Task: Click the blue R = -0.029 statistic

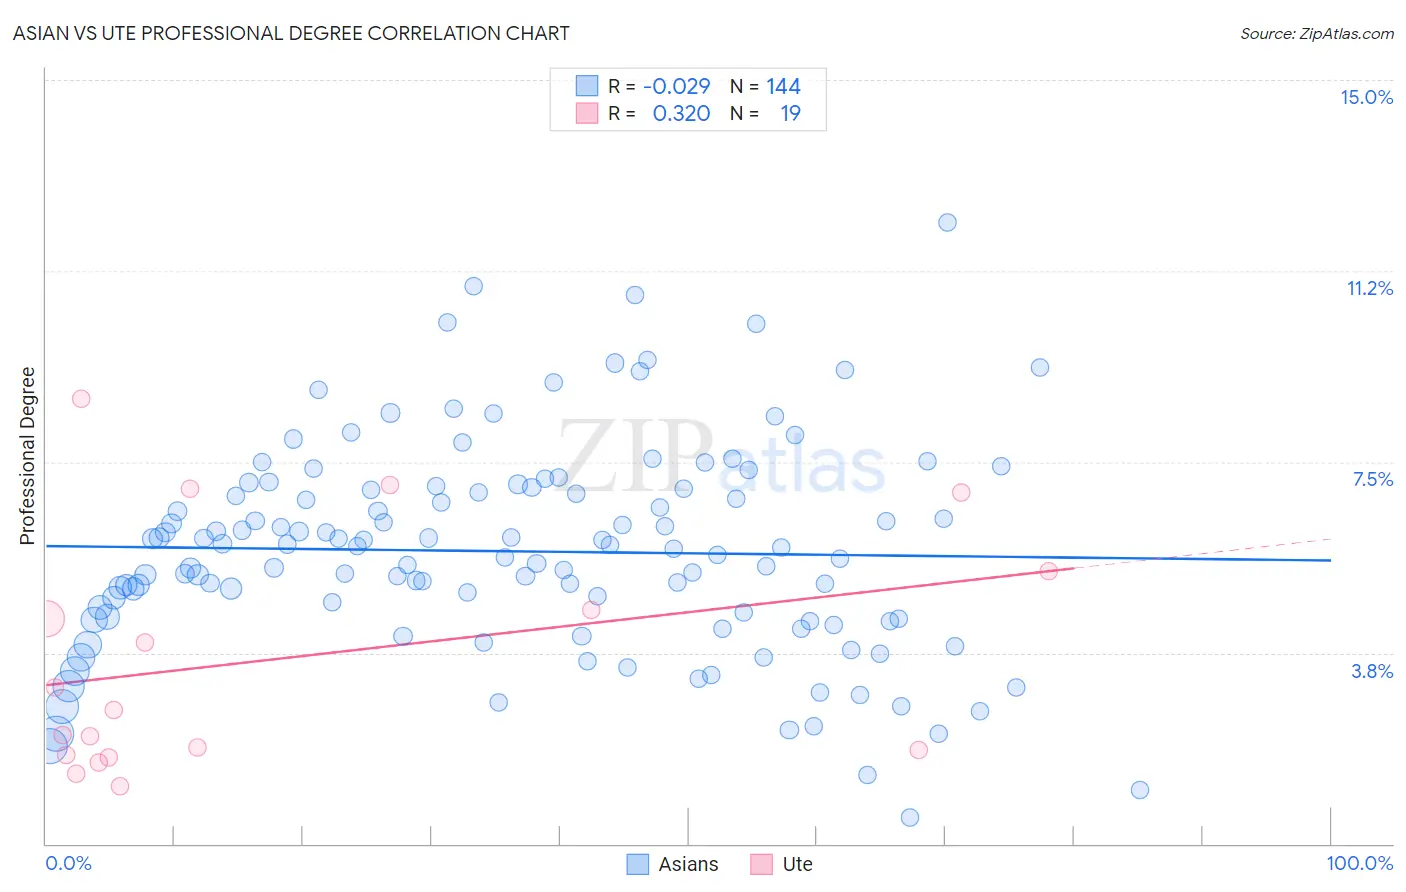Action: coord(659,86)
